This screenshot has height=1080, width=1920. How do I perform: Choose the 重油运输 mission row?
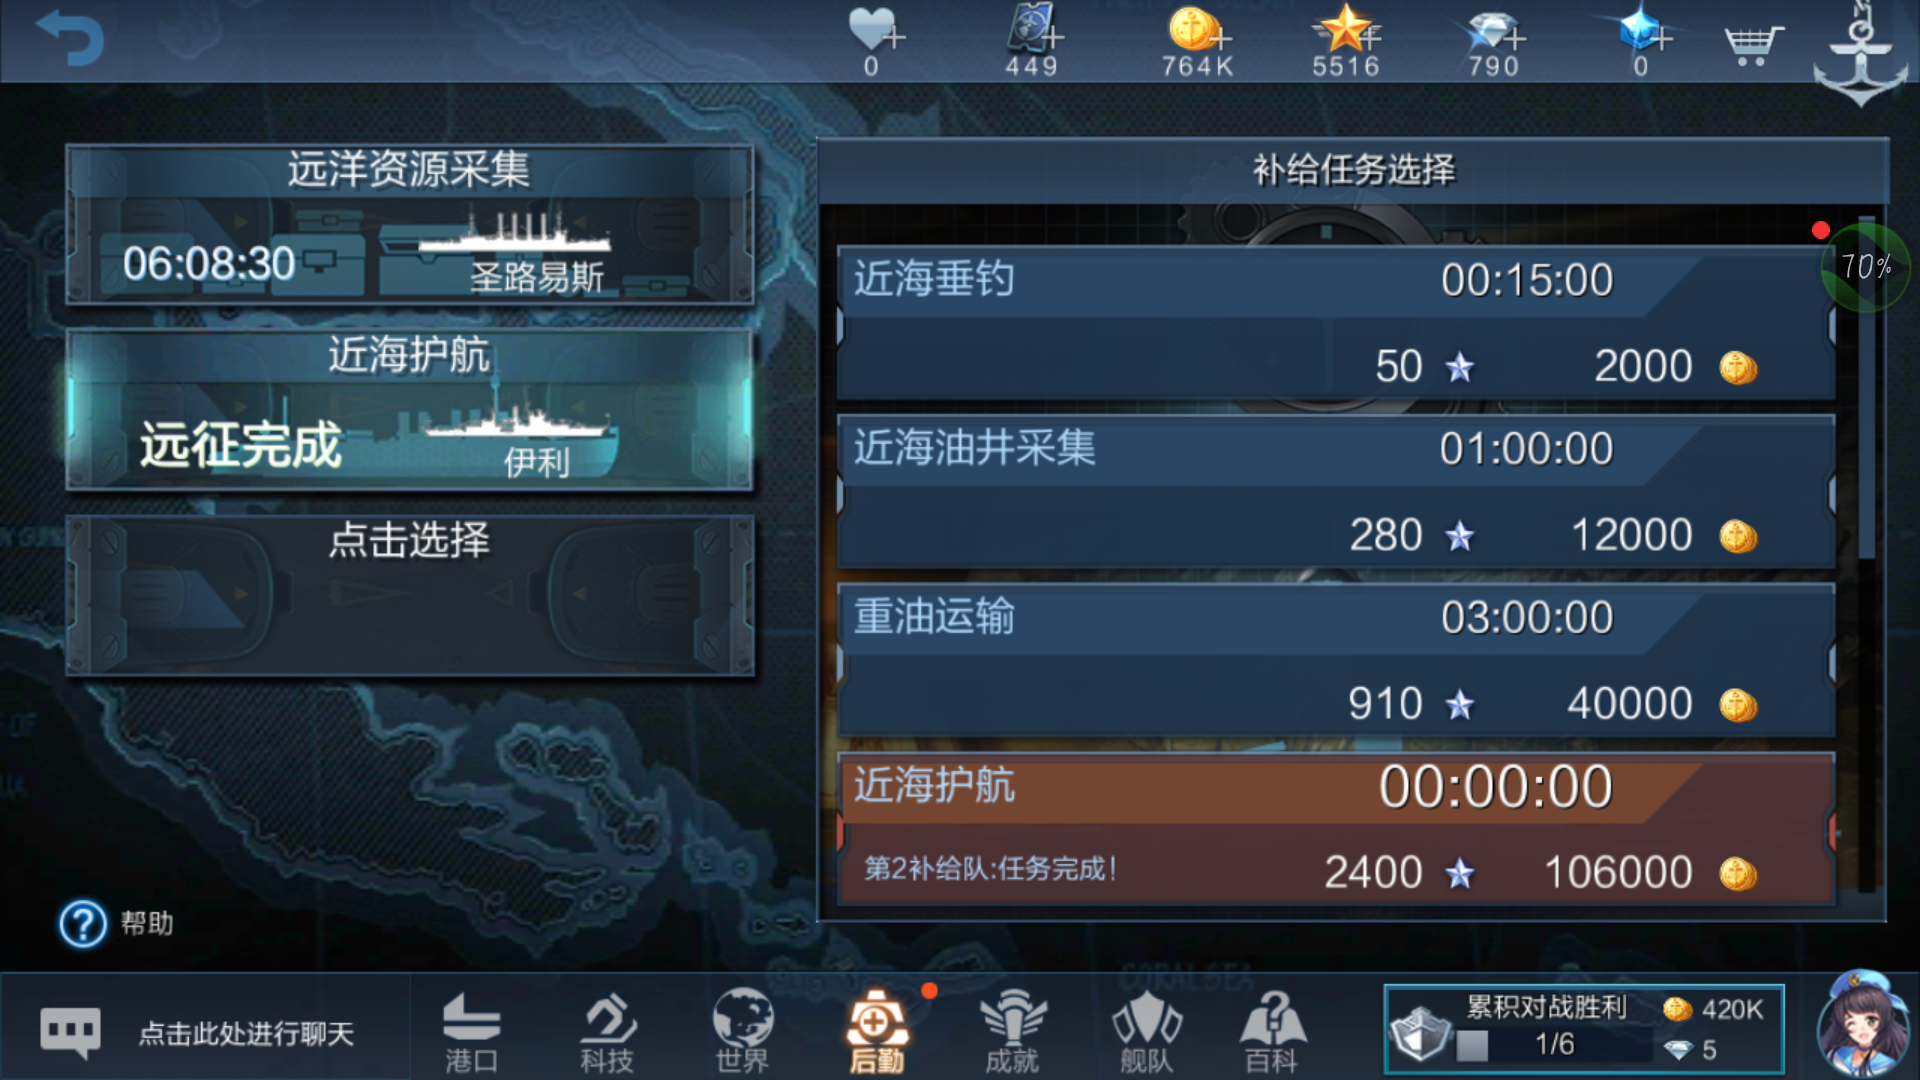1336,661
